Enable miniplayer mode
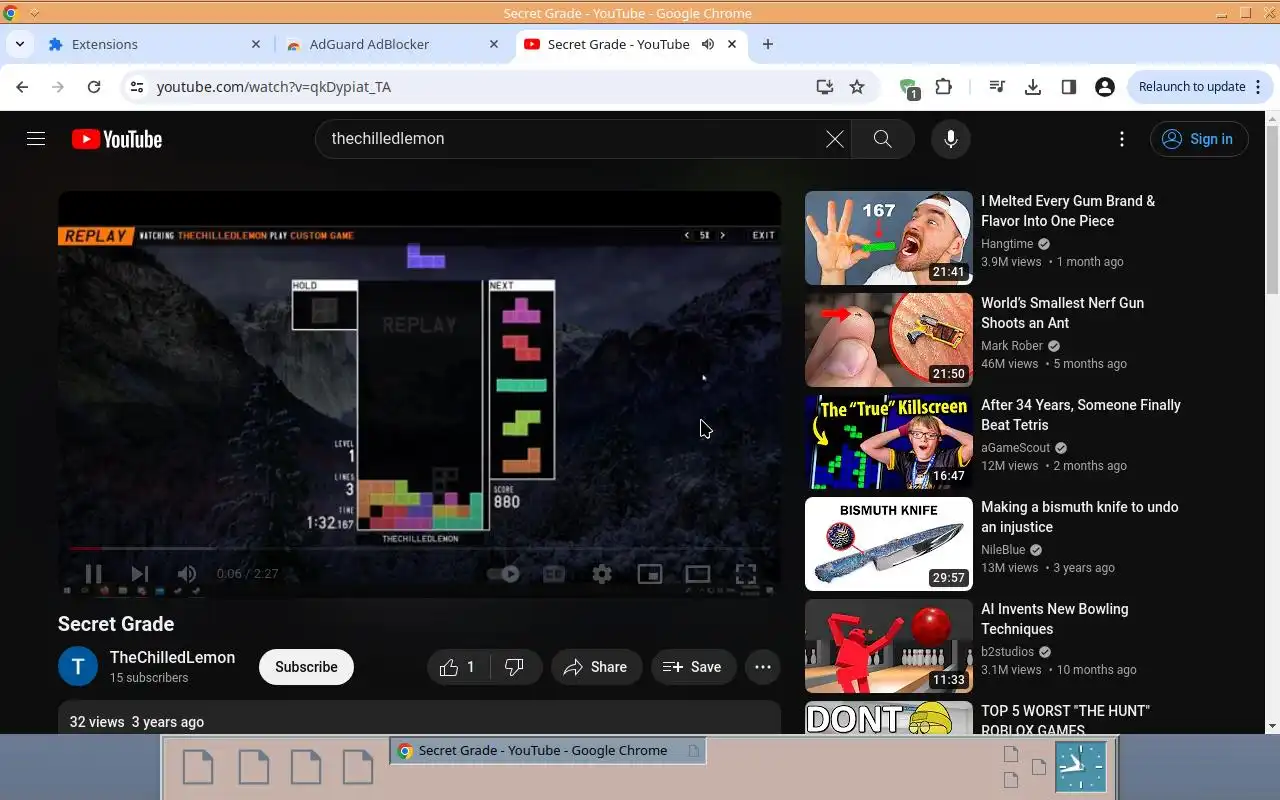This screenshot has width=1280, height=800. pyautogui.click(x=650, y=574)
